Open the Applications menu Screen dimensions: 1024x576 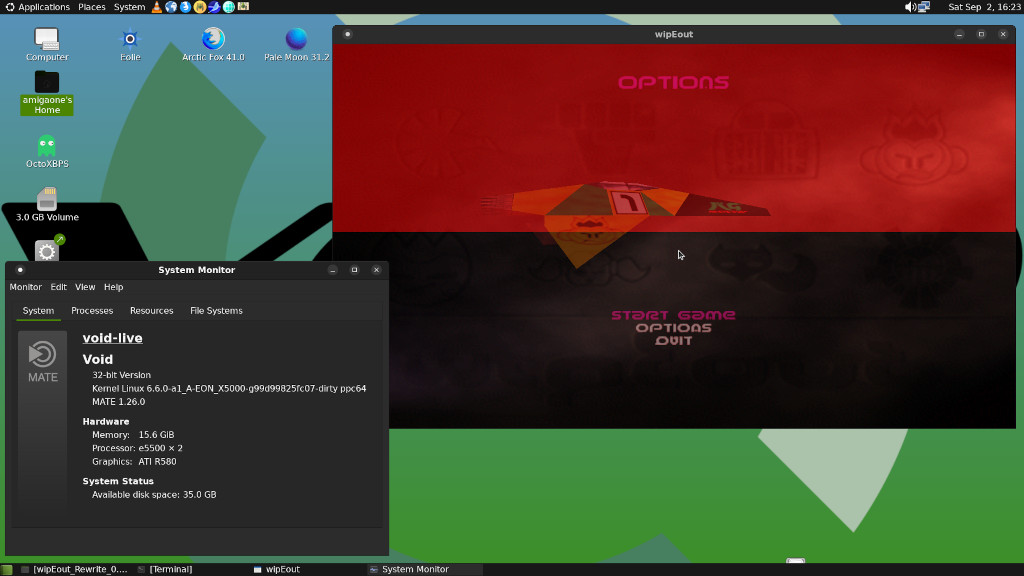pyautogui.click(x=37, y=7)
